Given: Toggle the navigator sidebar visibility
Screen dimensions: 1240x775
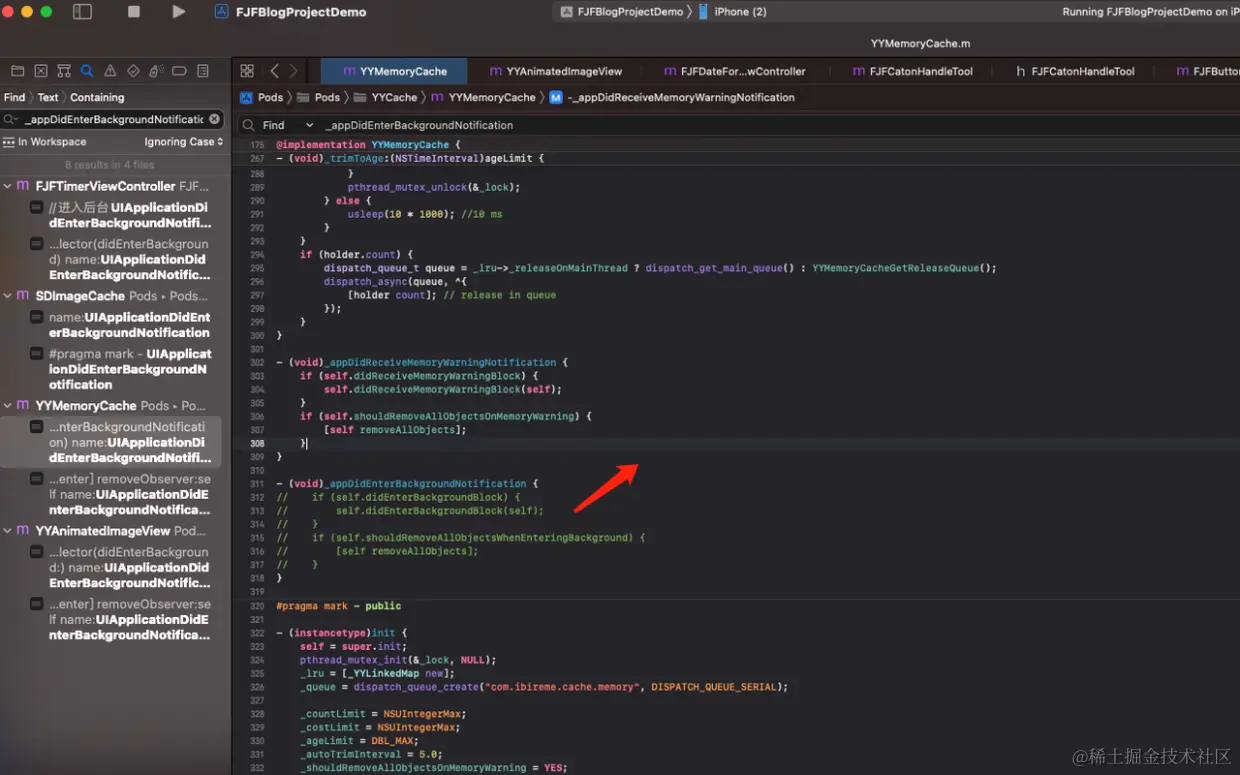Looking at the screenshot, I should (83, 12).
